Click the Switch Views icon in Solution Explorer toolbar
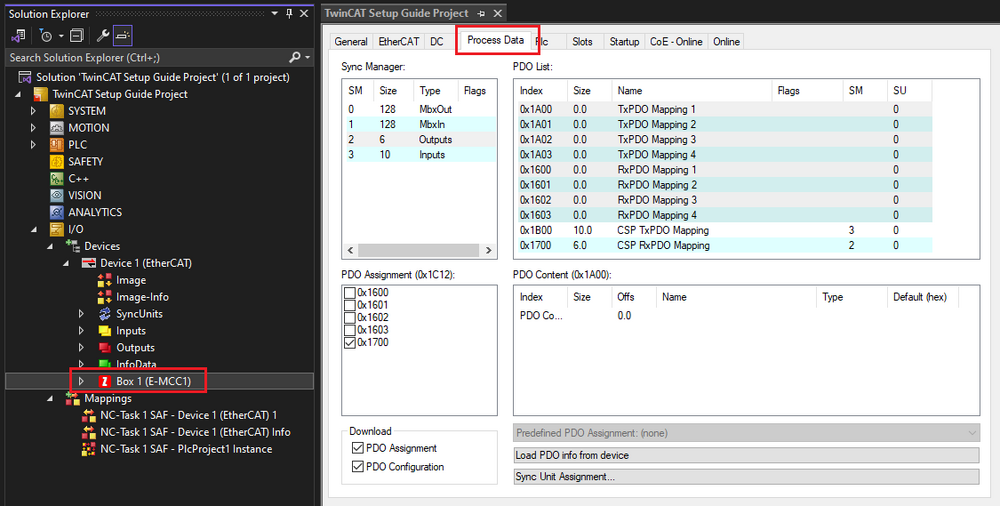1000x506 pixels. pyautogui.click(x=18, y=36)
